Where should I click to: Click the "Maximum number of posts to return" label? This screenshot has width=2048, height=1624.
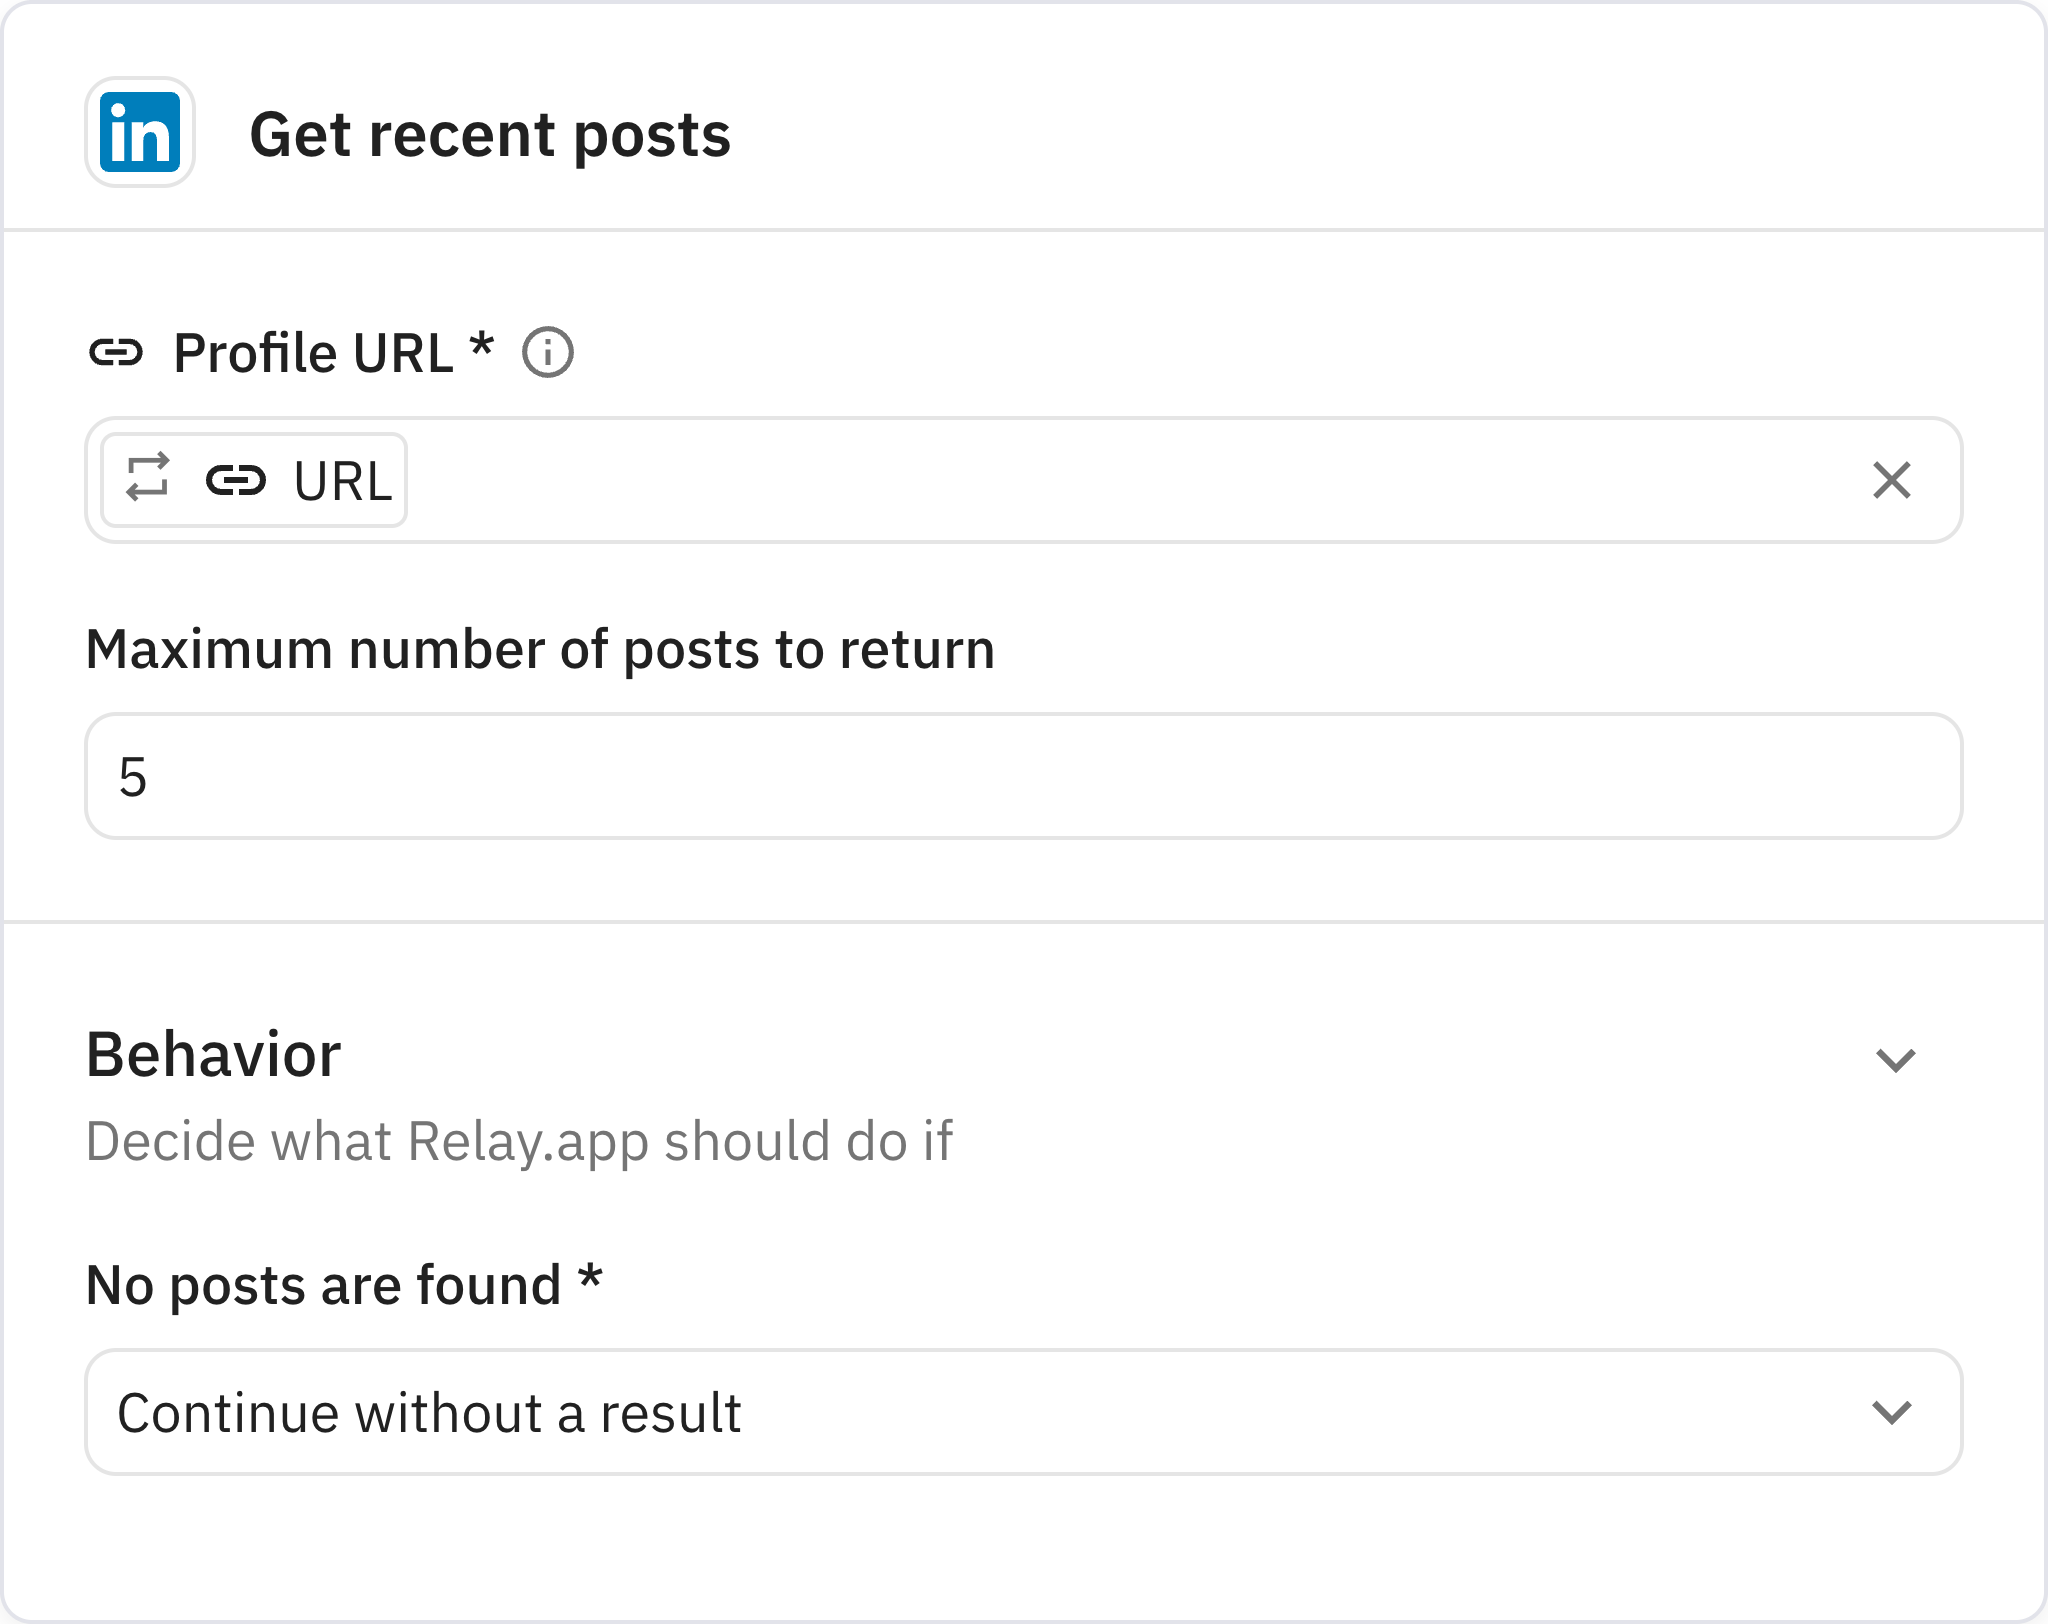click(x=540, y=650)
